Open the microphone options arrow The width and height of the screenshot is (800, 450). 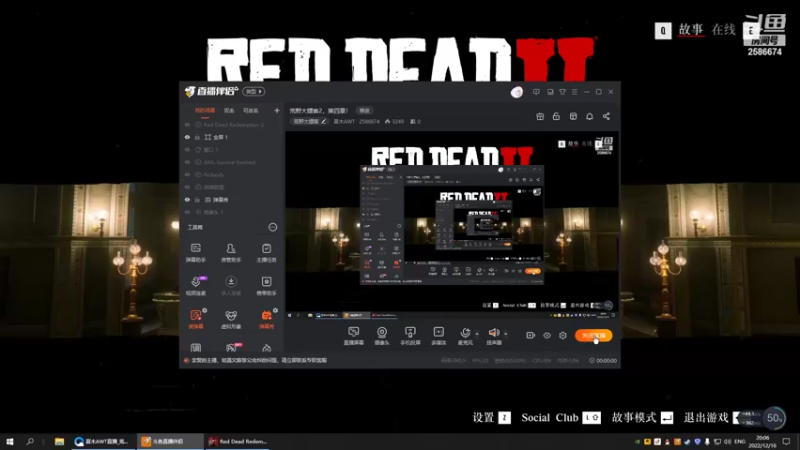(477, 334)
